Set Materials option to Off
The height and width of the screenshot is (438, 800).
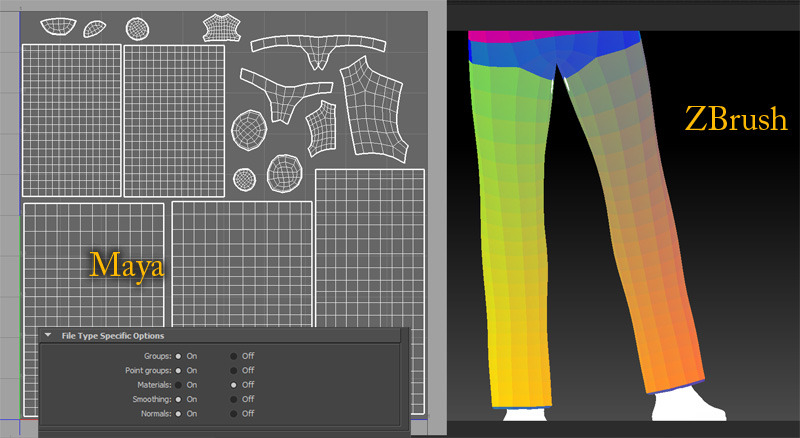coord(233,384)
